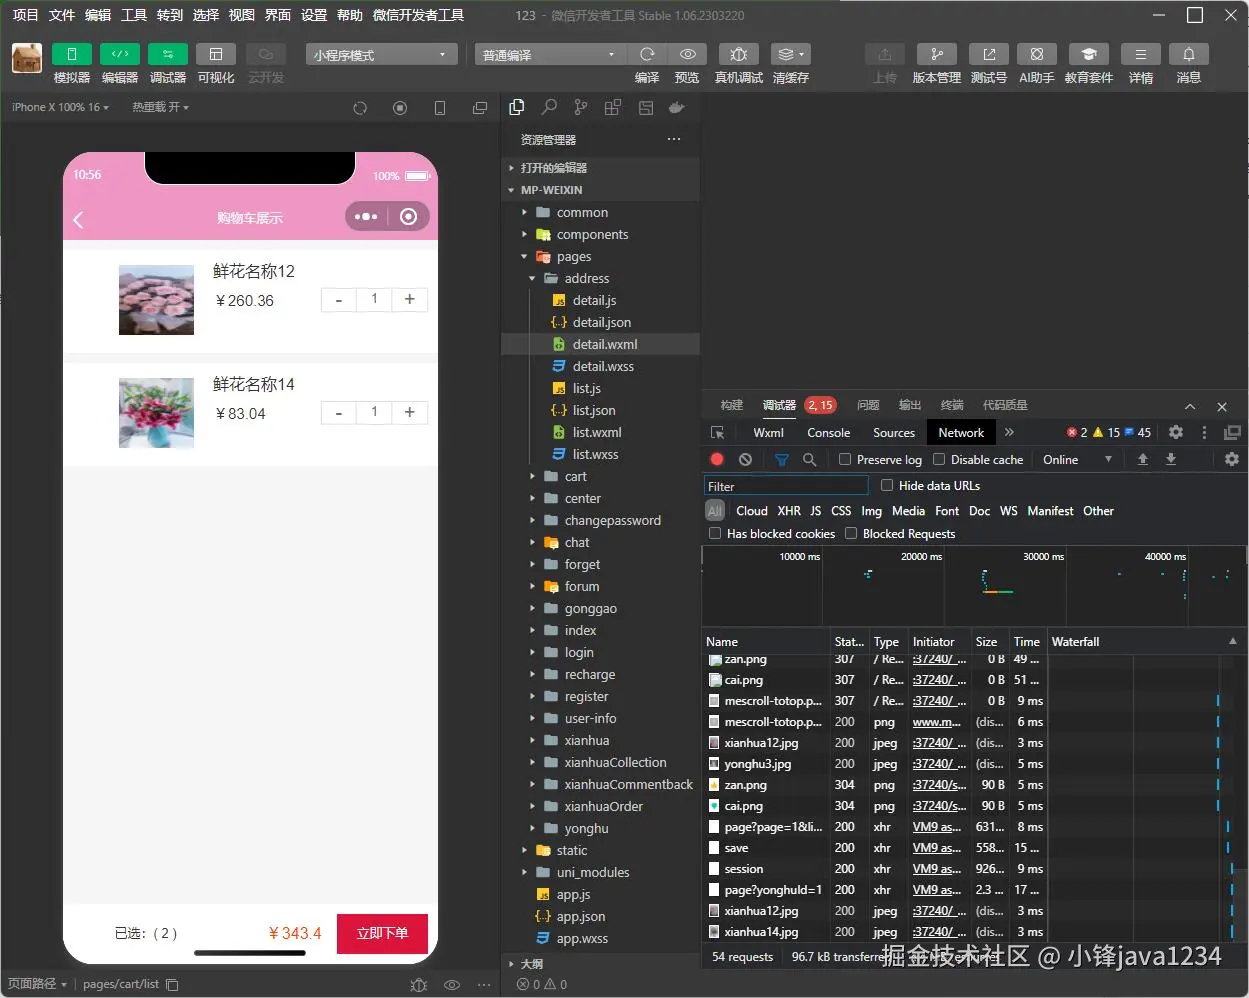Expand the 打开的编辑器 section

tap(600, 168)
